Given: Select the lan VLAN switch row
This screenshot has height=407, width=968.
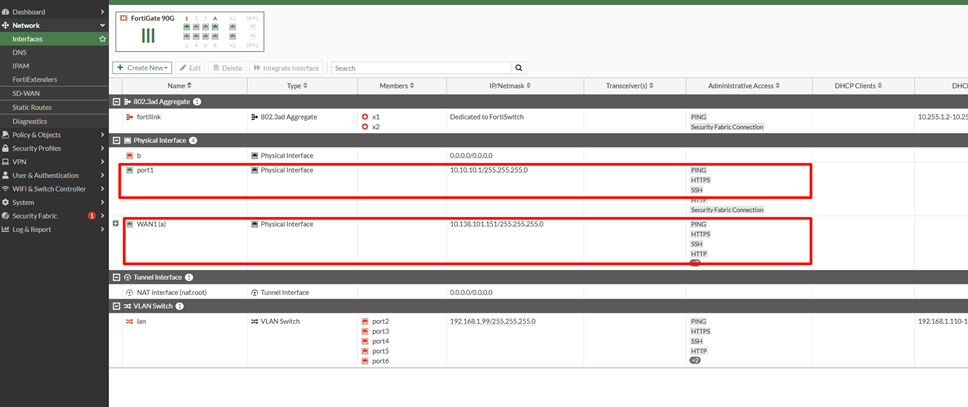Looking at the screenshot, I should click(x=538, y=340).
